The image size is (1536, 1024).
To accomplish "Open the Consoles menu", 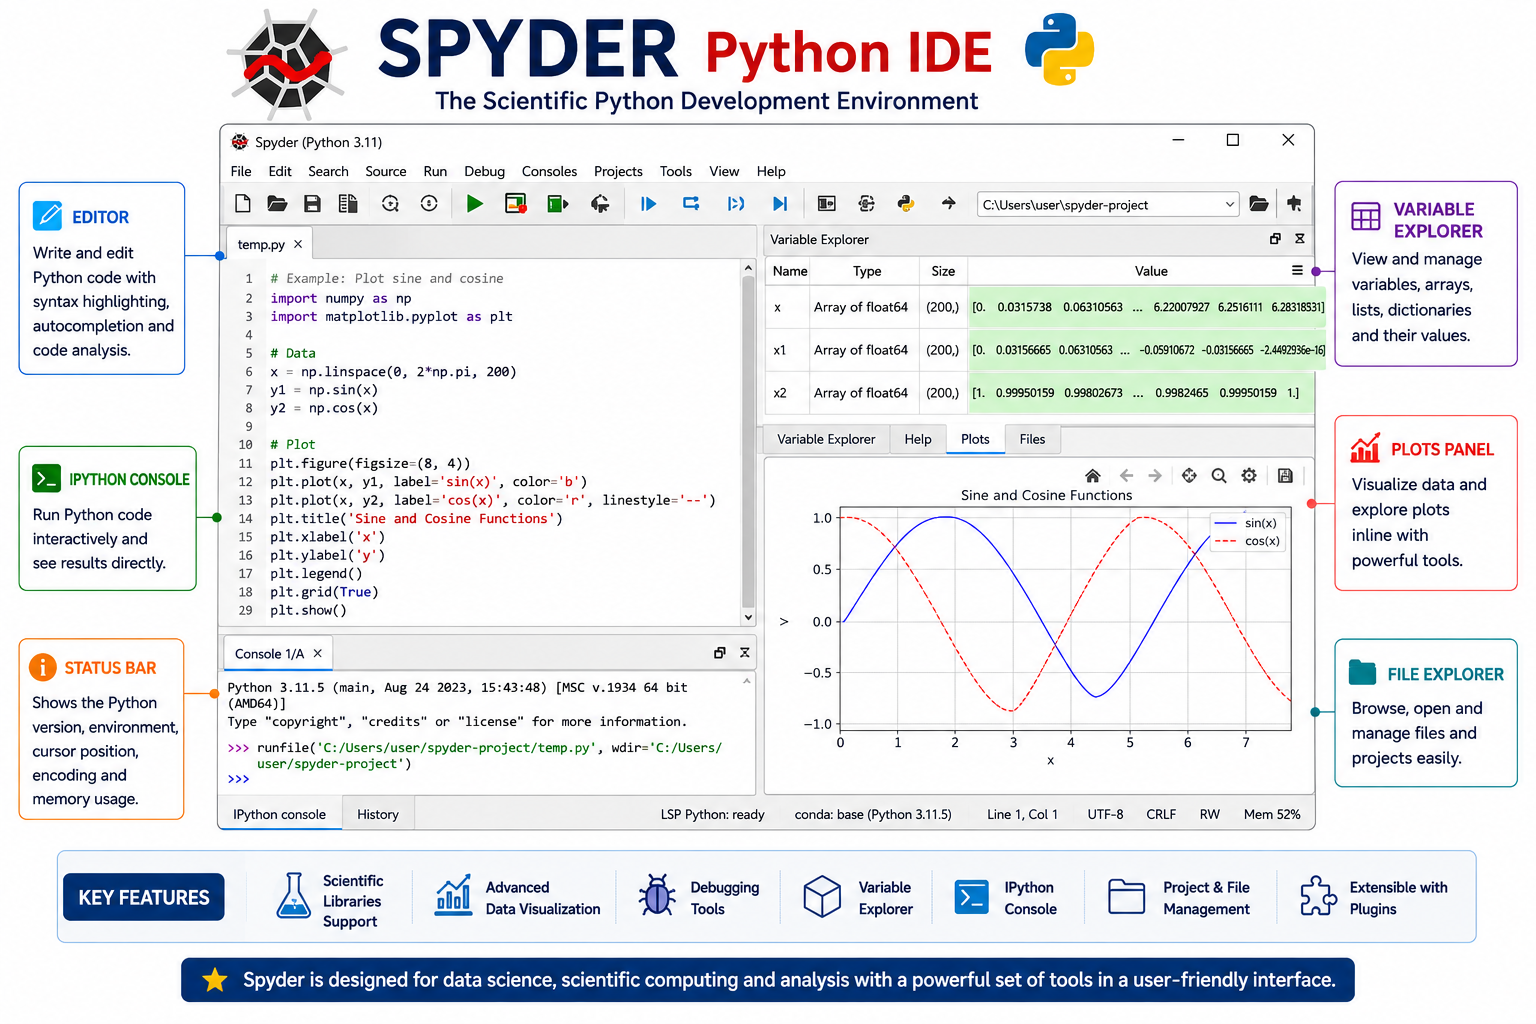I will coord(549,171).
